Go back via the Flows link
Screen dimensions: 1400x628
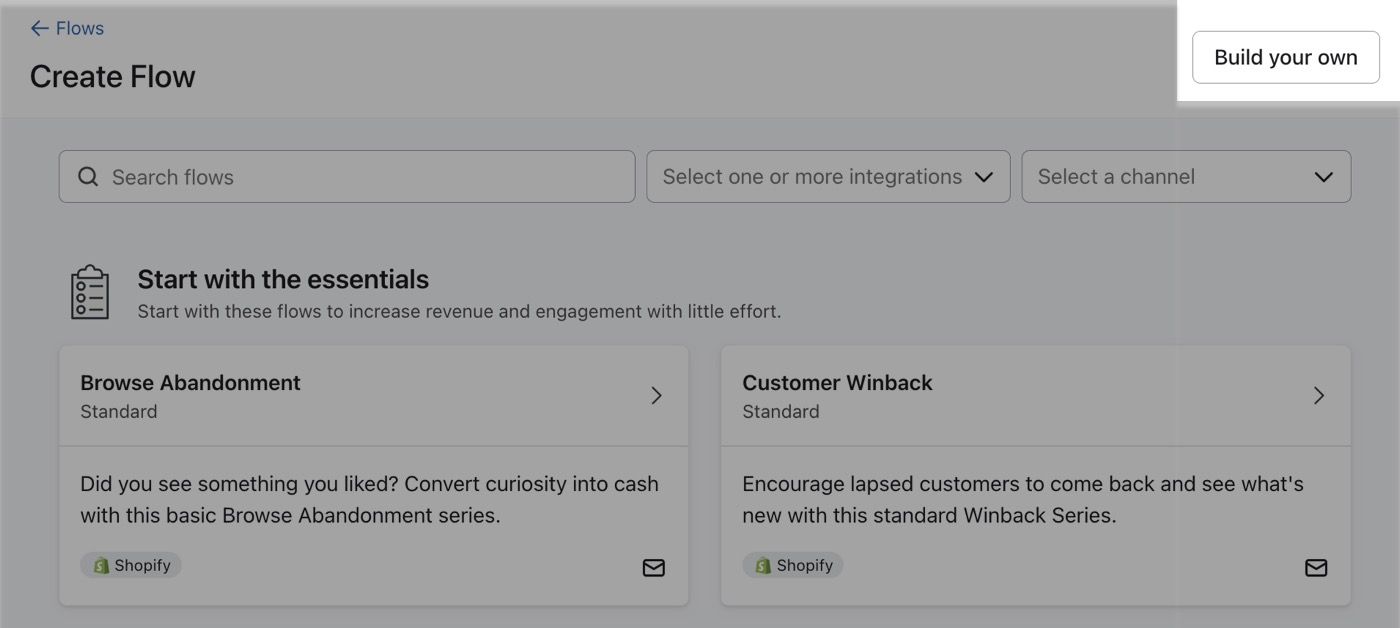click(x=80, y=28)
